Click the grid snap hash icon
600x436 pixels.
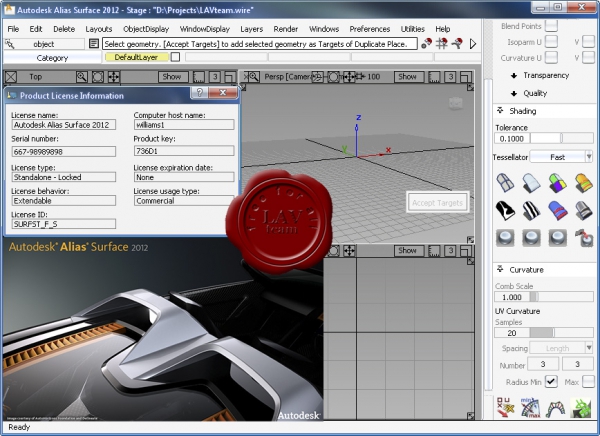442,44
